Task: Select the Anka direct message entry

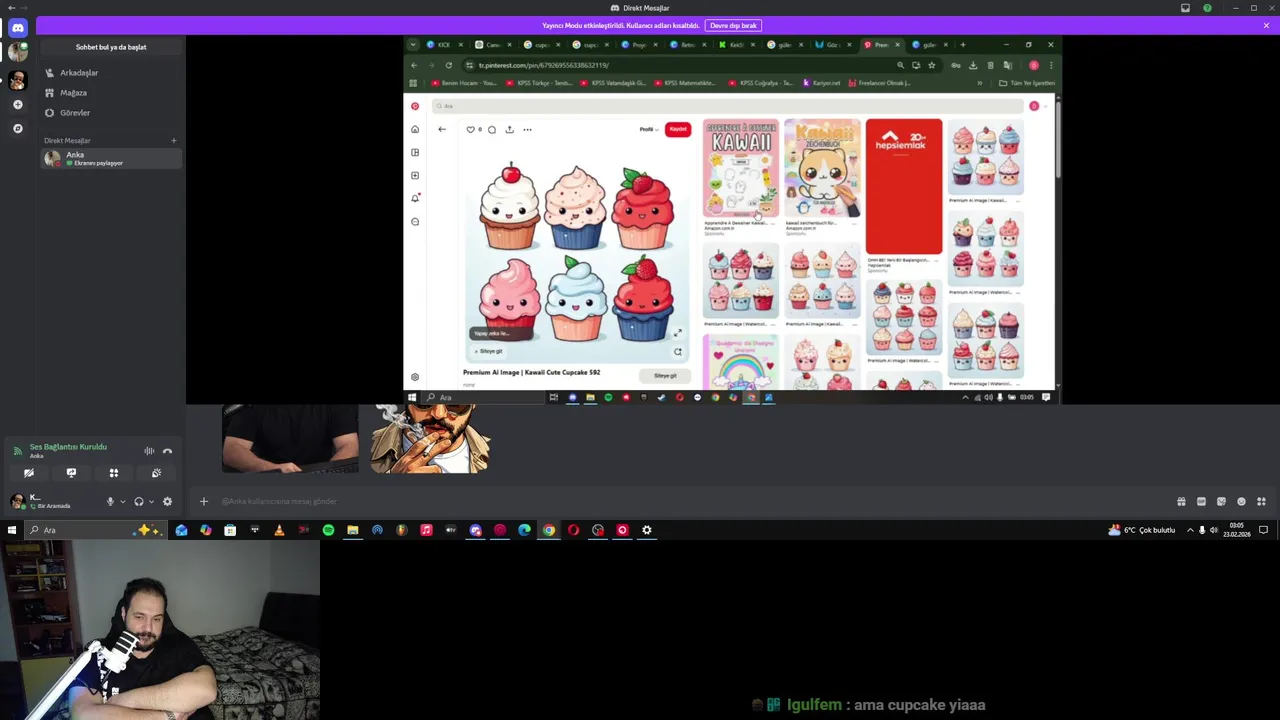Action: [x=110, y=159]
